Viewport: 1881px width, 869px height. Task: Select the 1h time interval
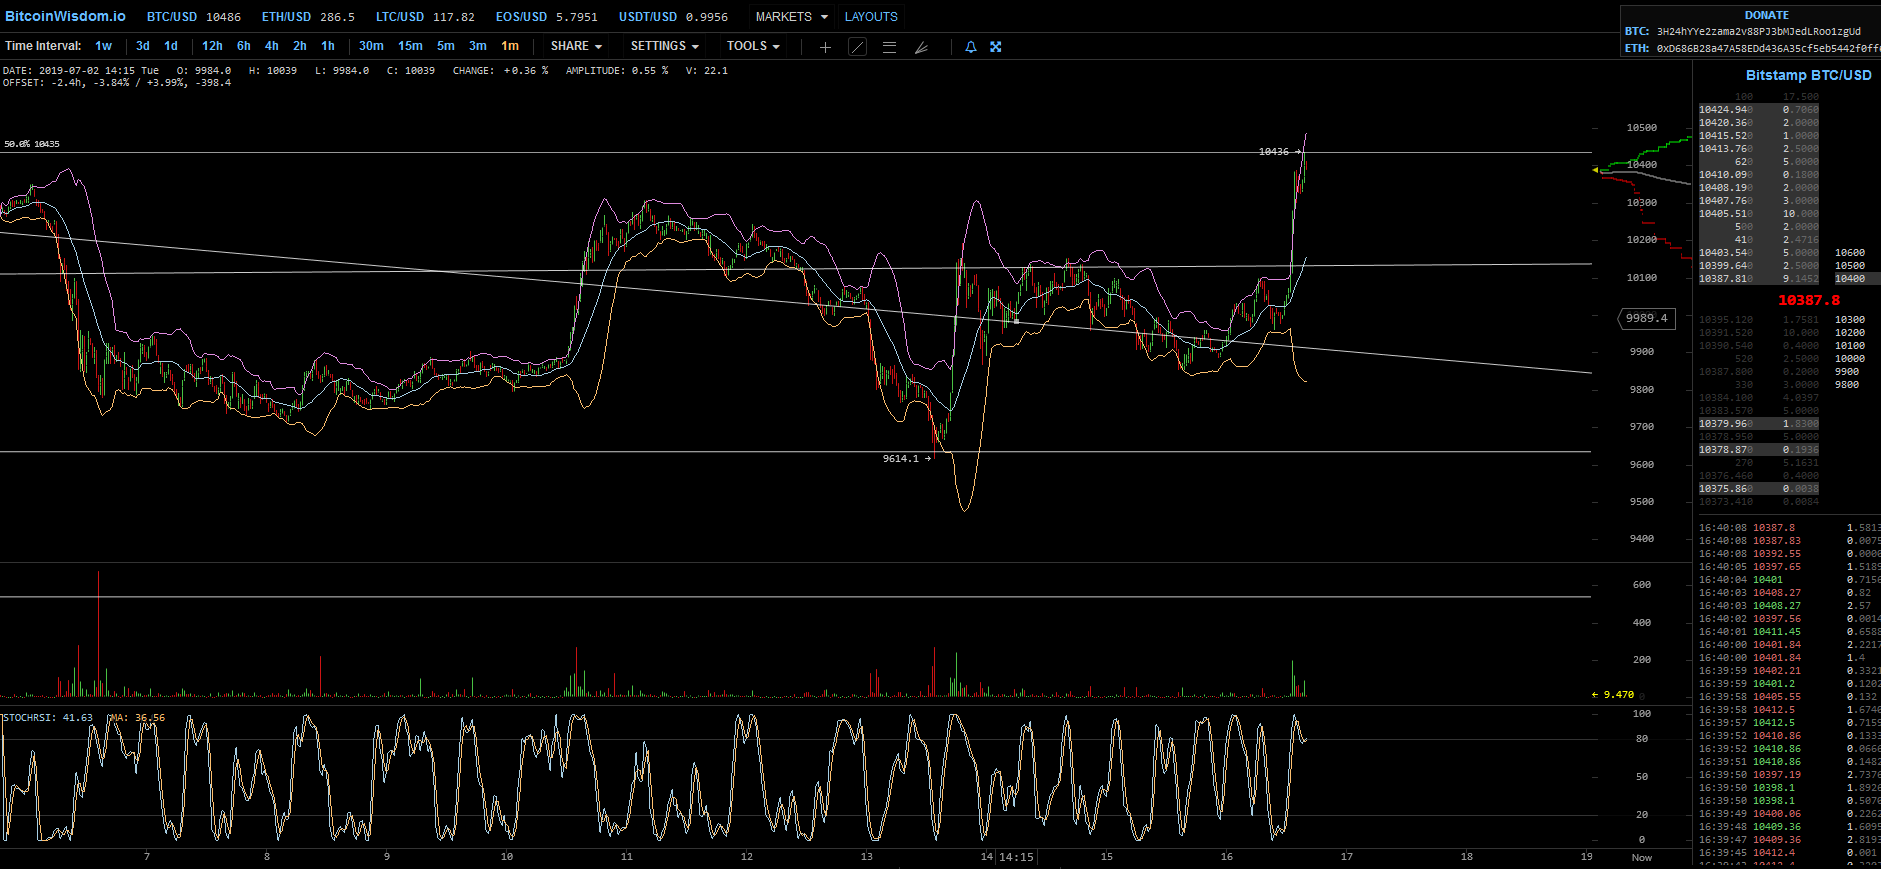(x=328, y=46)
